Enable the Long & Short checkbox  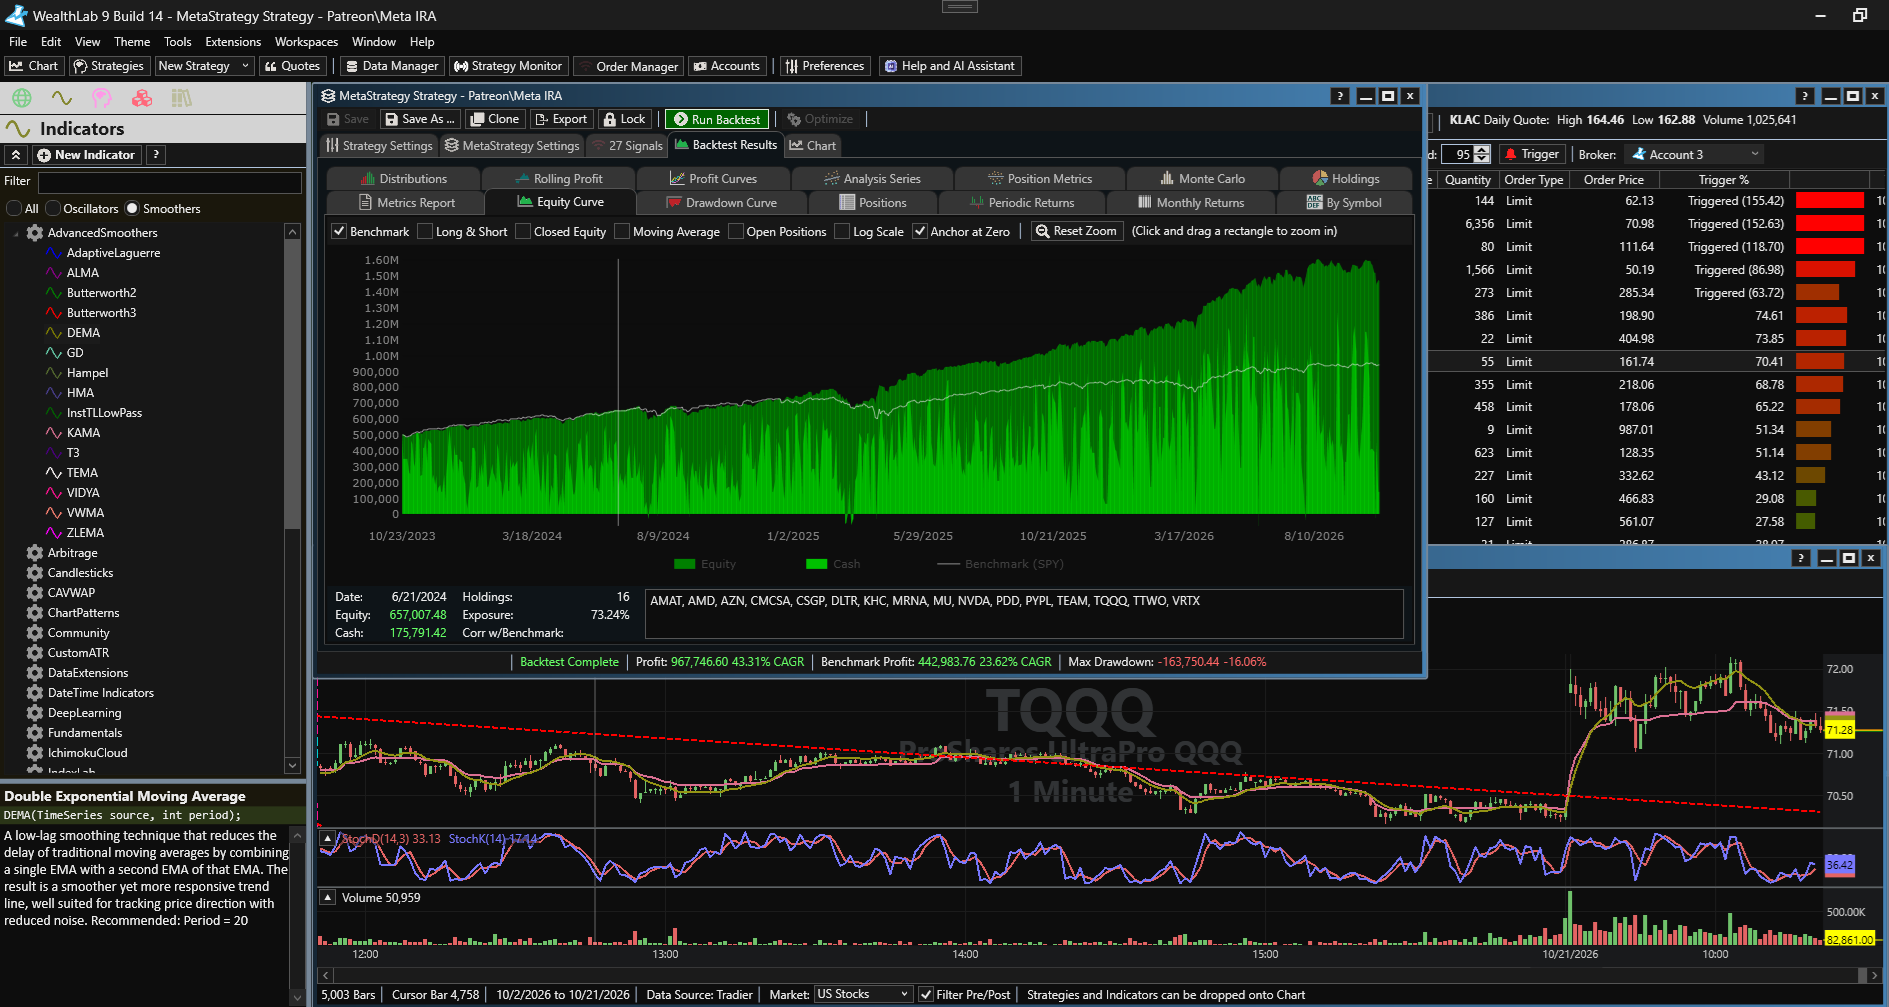[x=425, y=231]
